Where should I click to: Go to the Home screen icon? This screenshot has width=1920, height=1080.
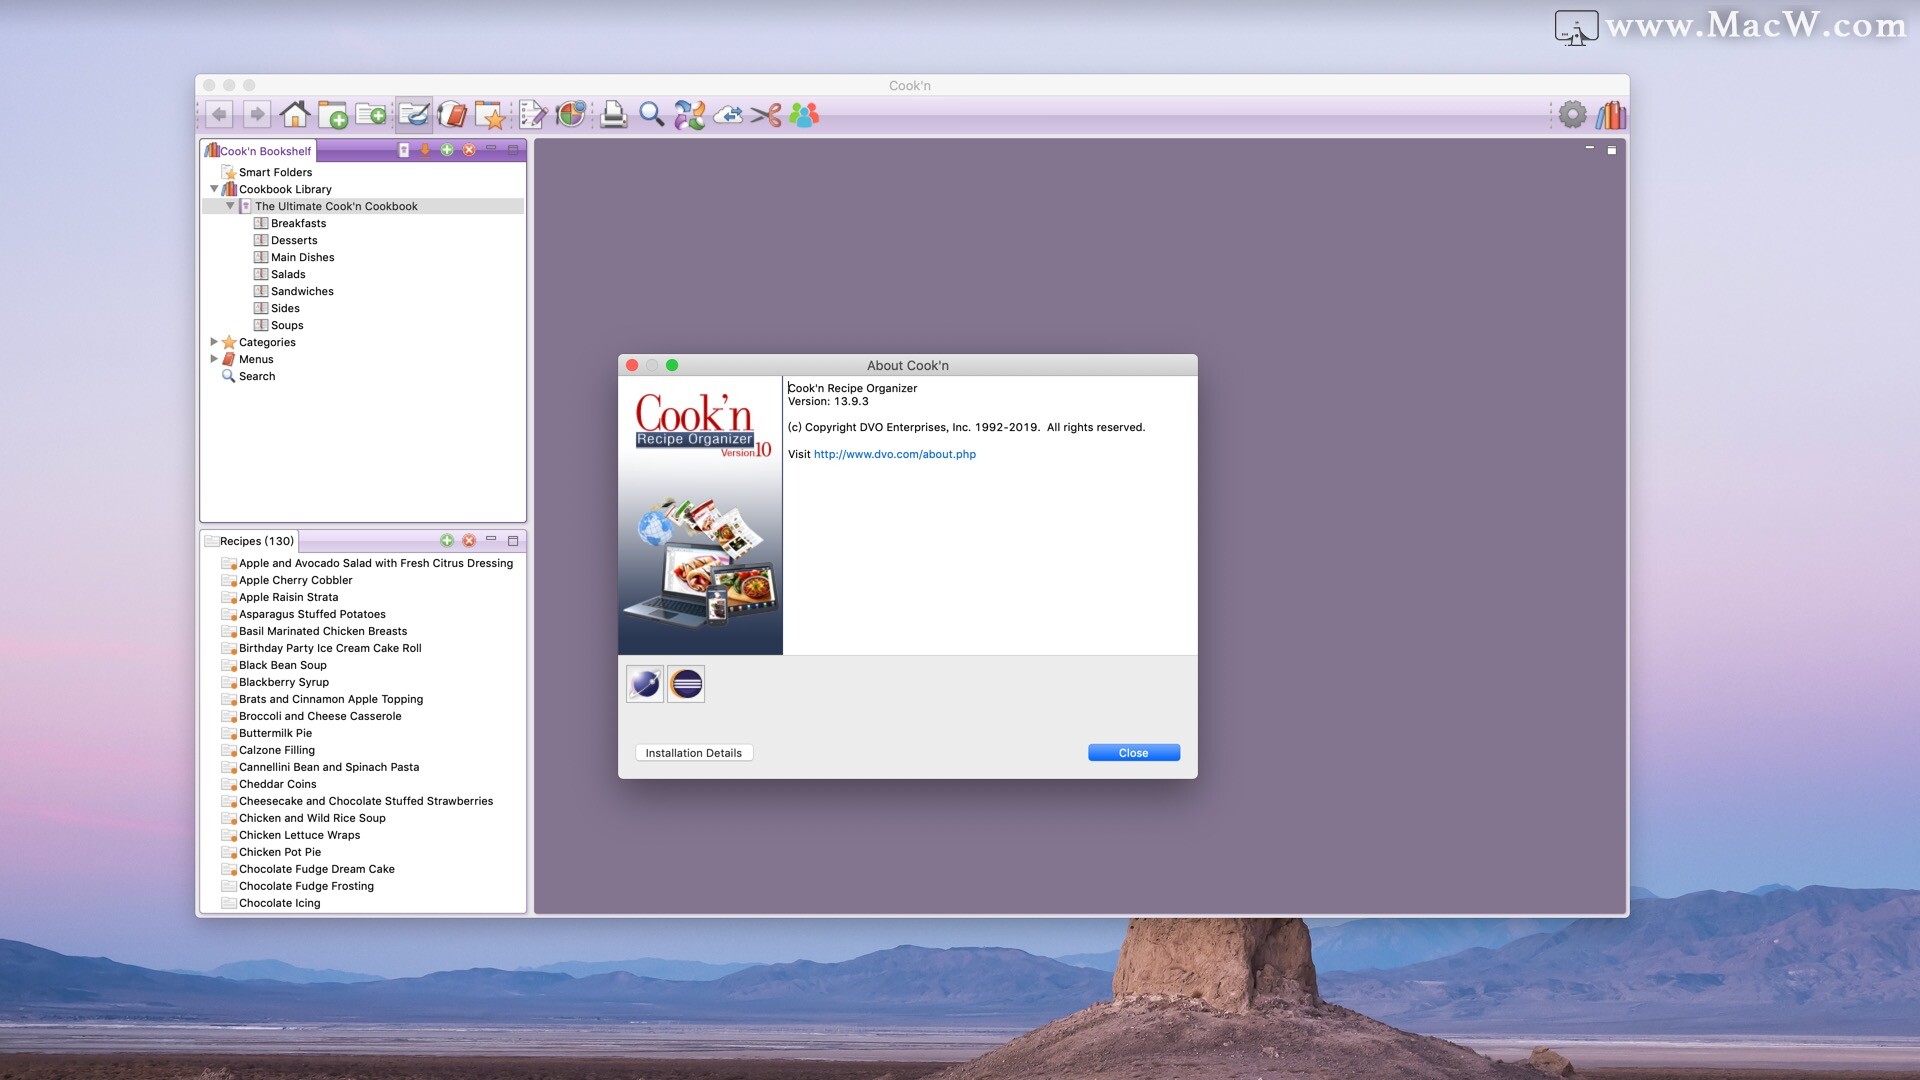(x=294, y=115)
